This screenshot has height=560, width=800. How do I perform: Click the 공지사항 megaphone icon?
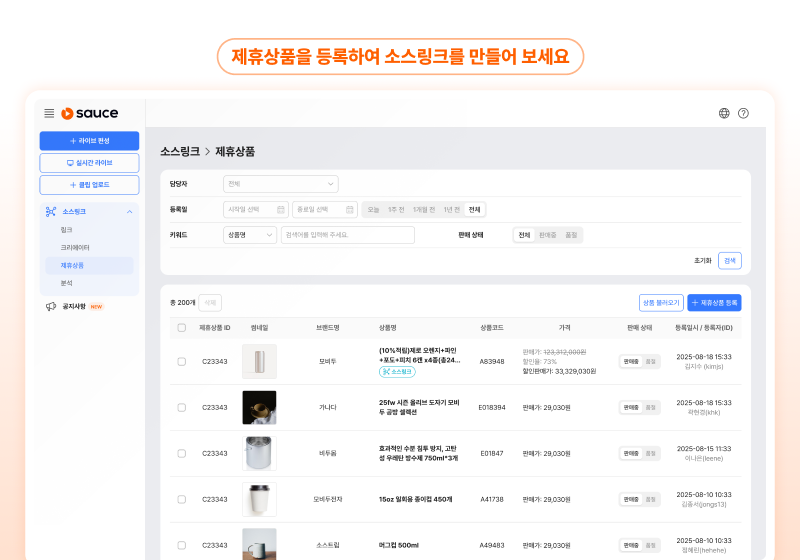[51, 307]
